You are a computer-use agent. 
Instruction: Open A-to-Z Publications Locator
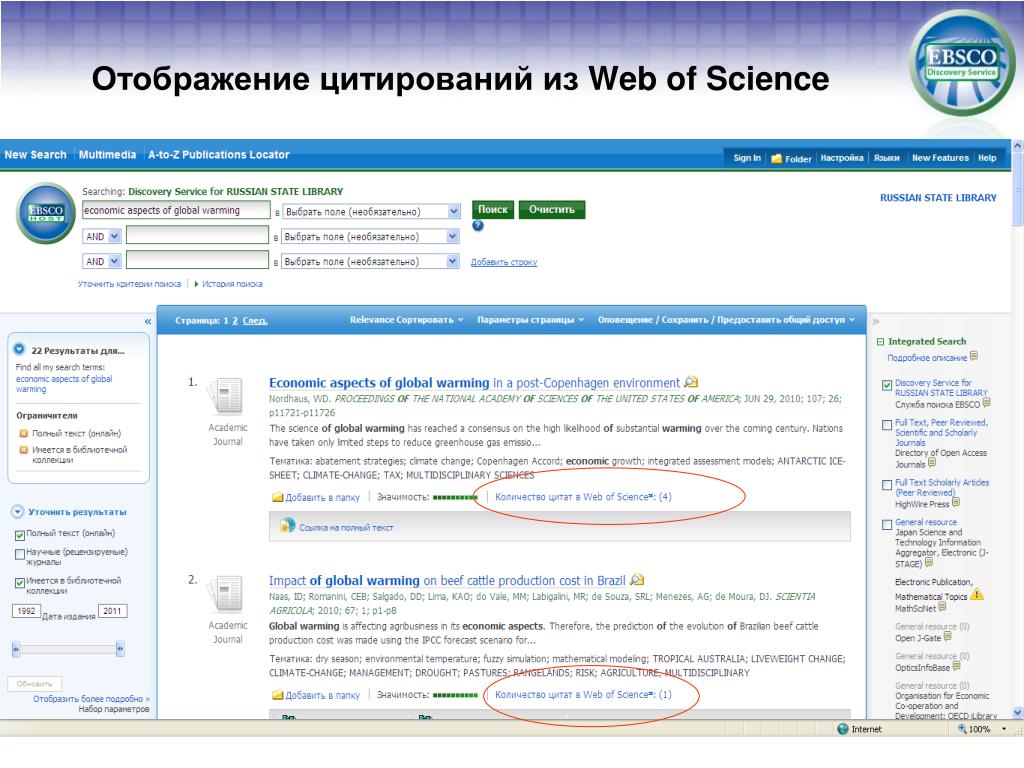[x=218, y=155]
